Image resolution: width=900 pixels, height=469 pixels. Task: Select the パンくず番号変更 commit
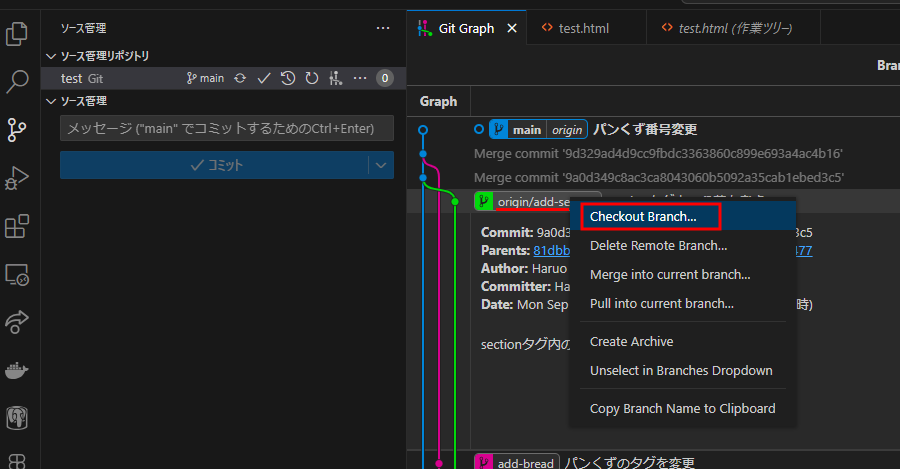645,130
